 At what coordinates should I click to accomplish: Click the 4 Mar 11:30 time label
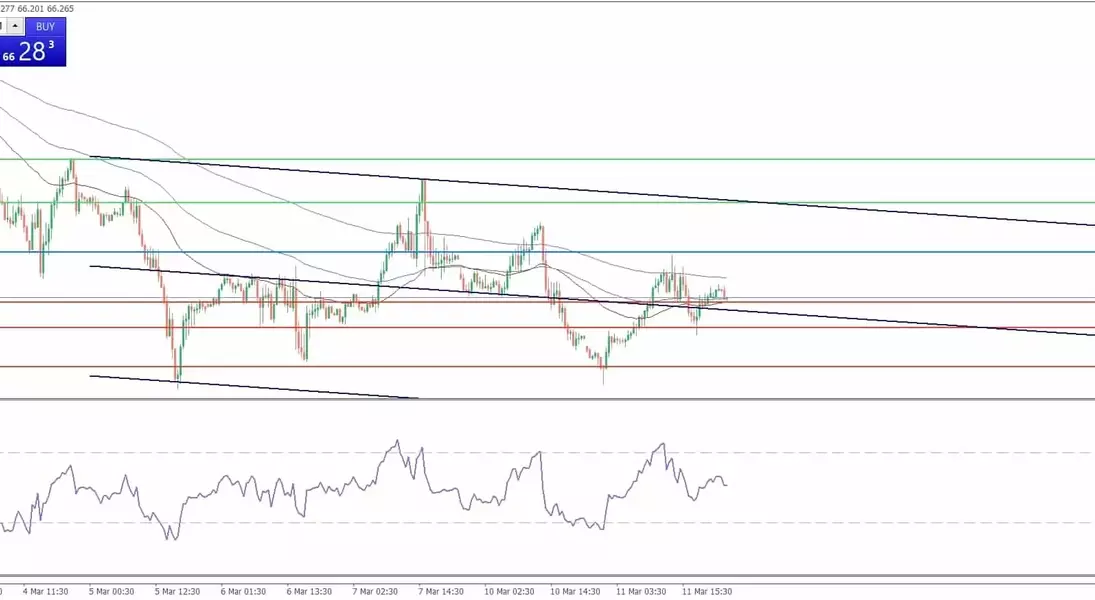coord(45,591)
